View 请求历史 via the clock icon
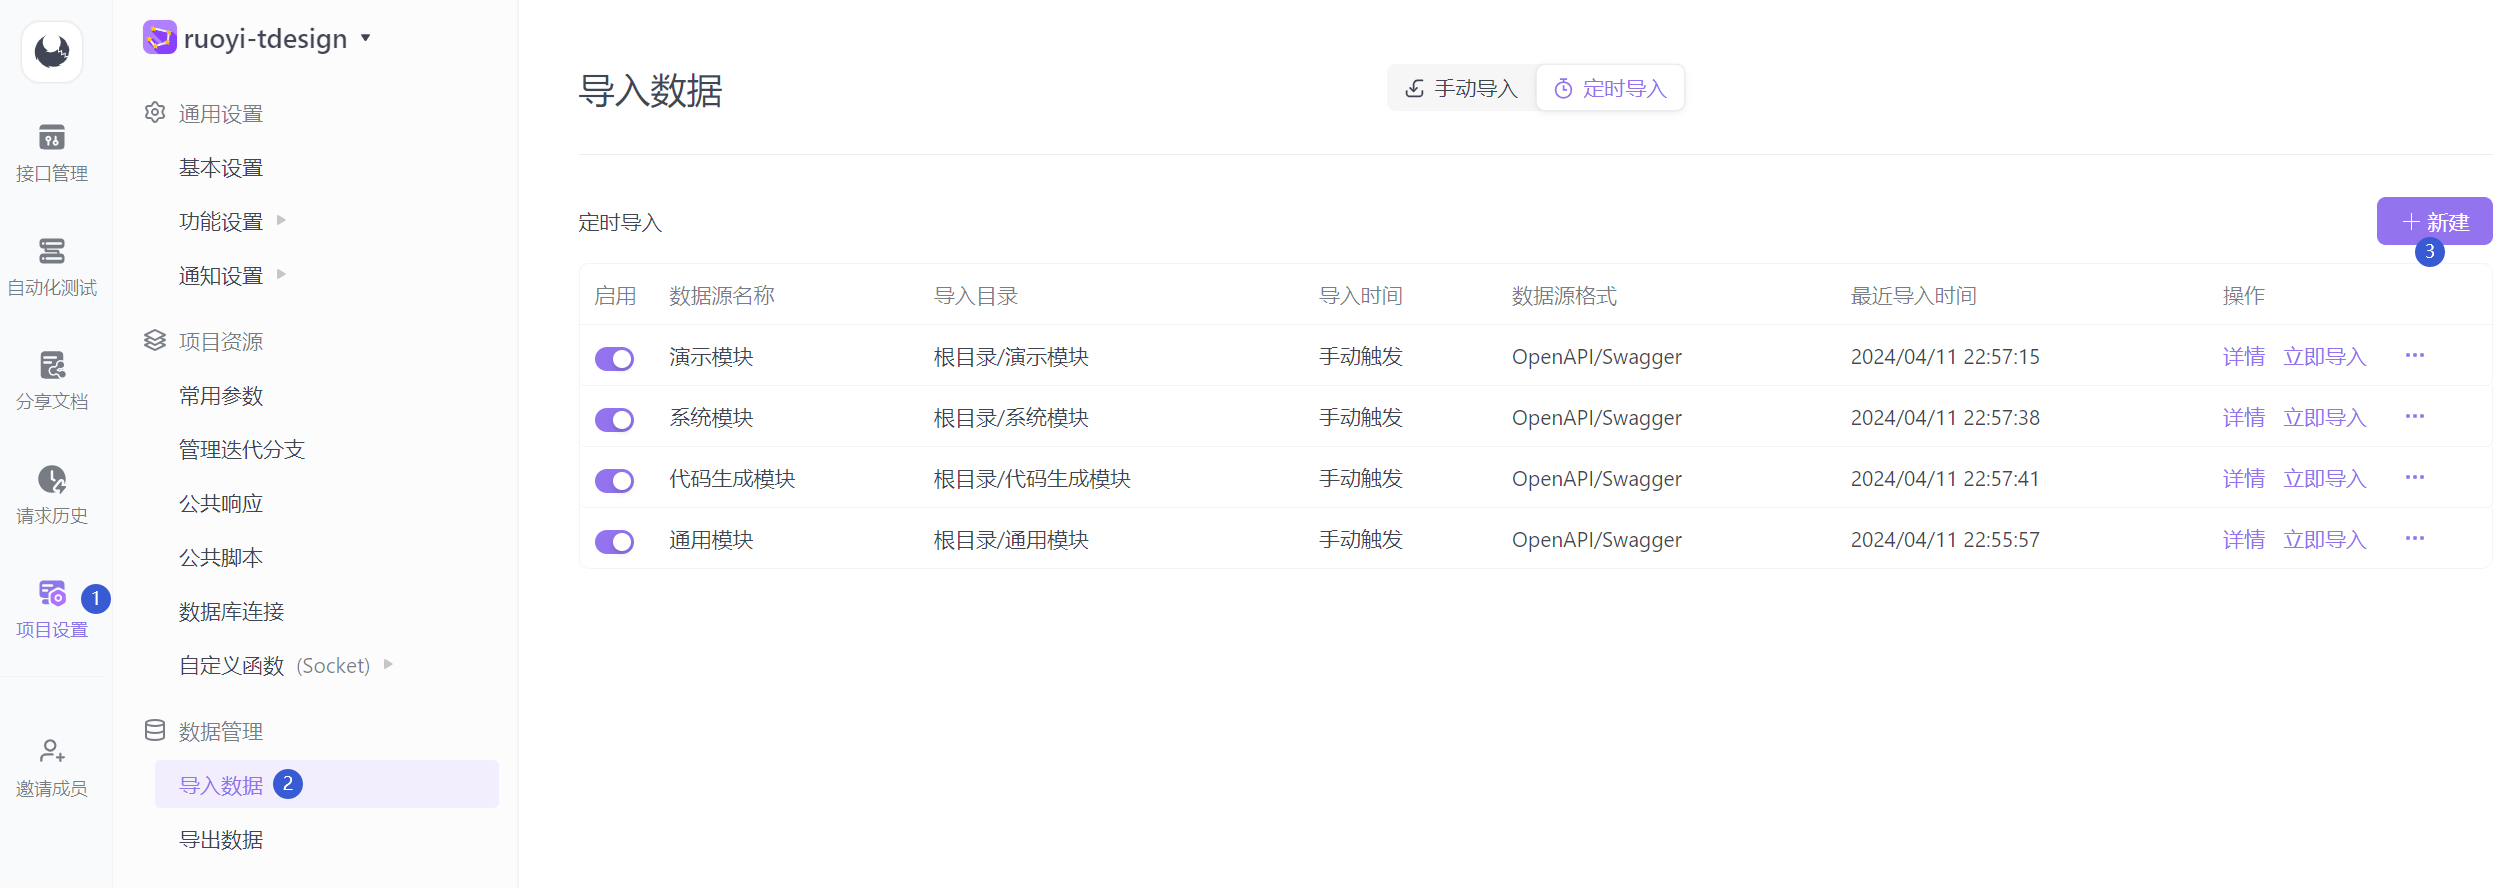The height and width of the screenshot is (888, 2520). coord(52,479)
